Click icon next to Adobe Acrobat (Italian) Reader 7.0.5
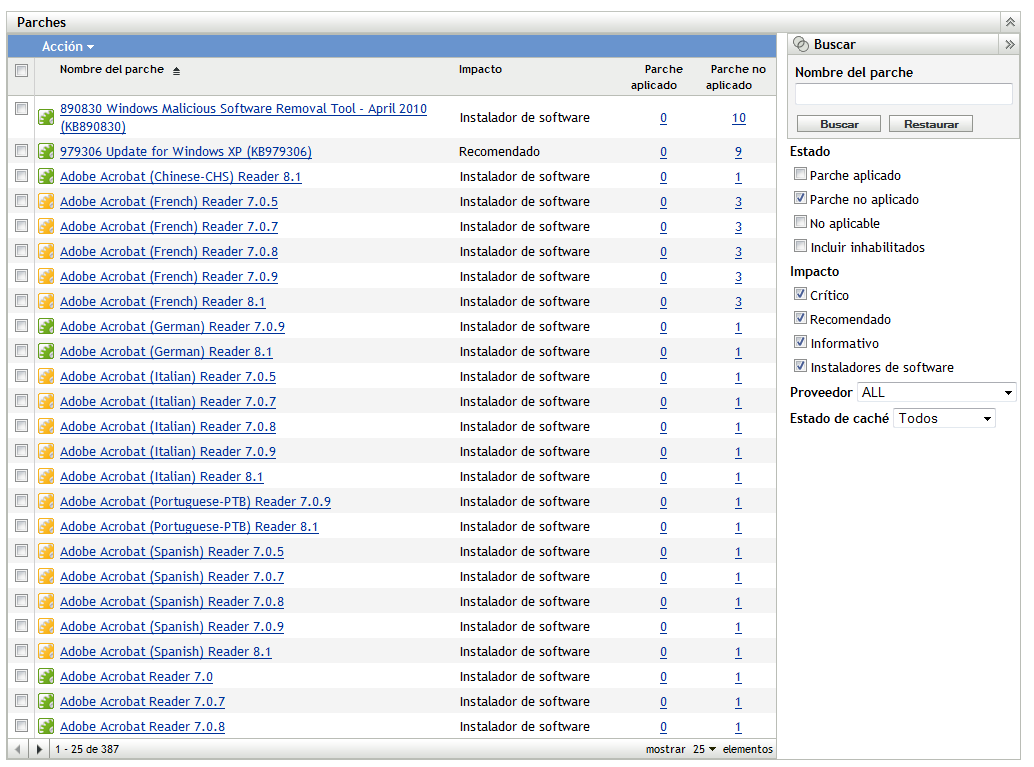This screenshot has height=767, width=1034. [x=46, y=377]
